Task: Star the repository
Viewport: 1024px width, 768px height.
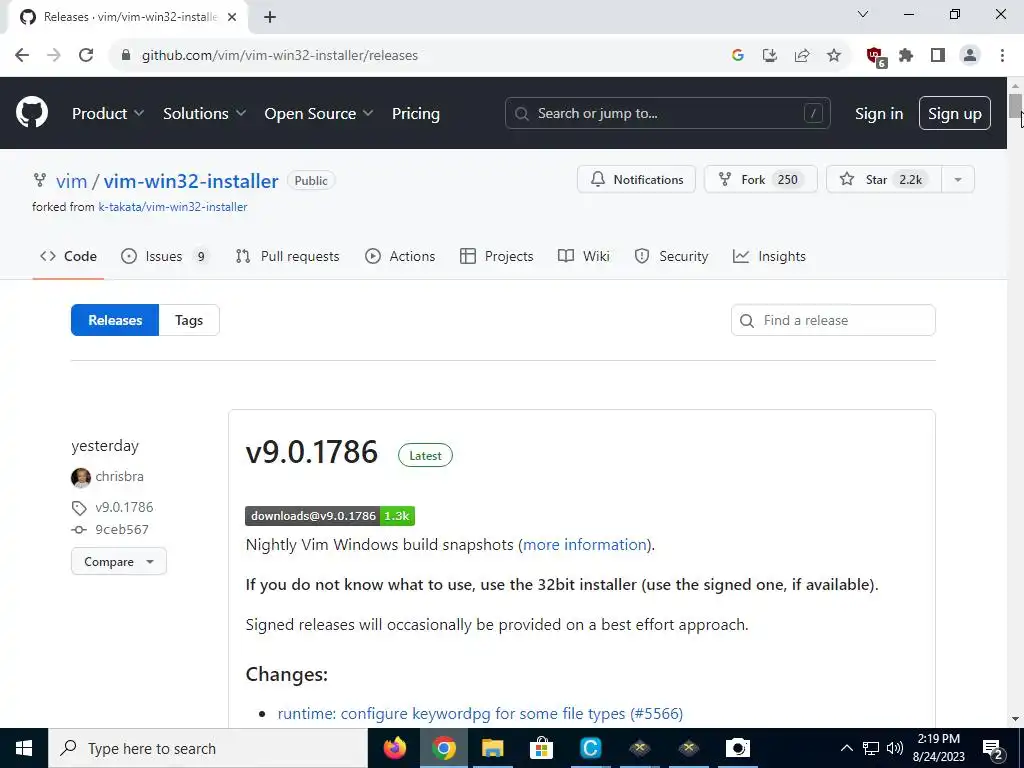Action: [x=884, y=180]
